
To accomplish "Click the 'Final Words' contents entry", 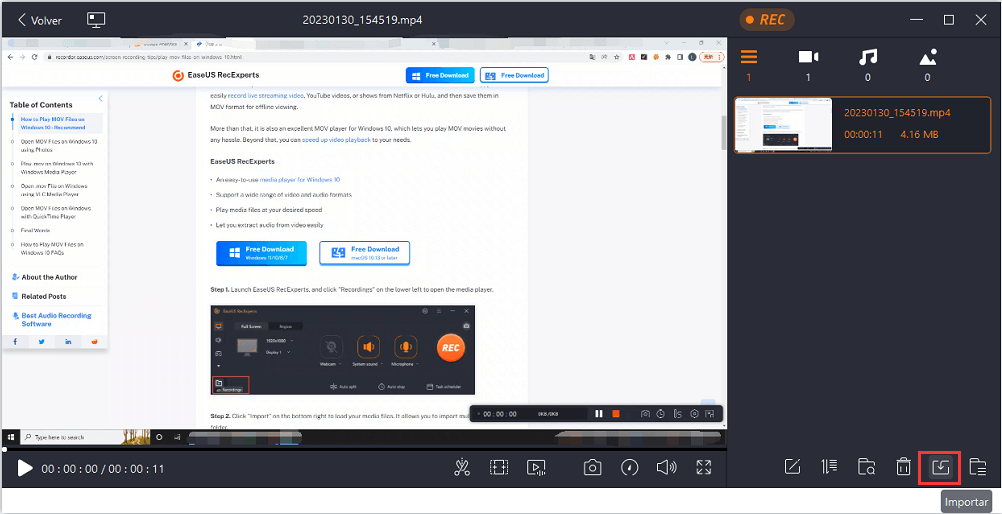I will point(35,230).
